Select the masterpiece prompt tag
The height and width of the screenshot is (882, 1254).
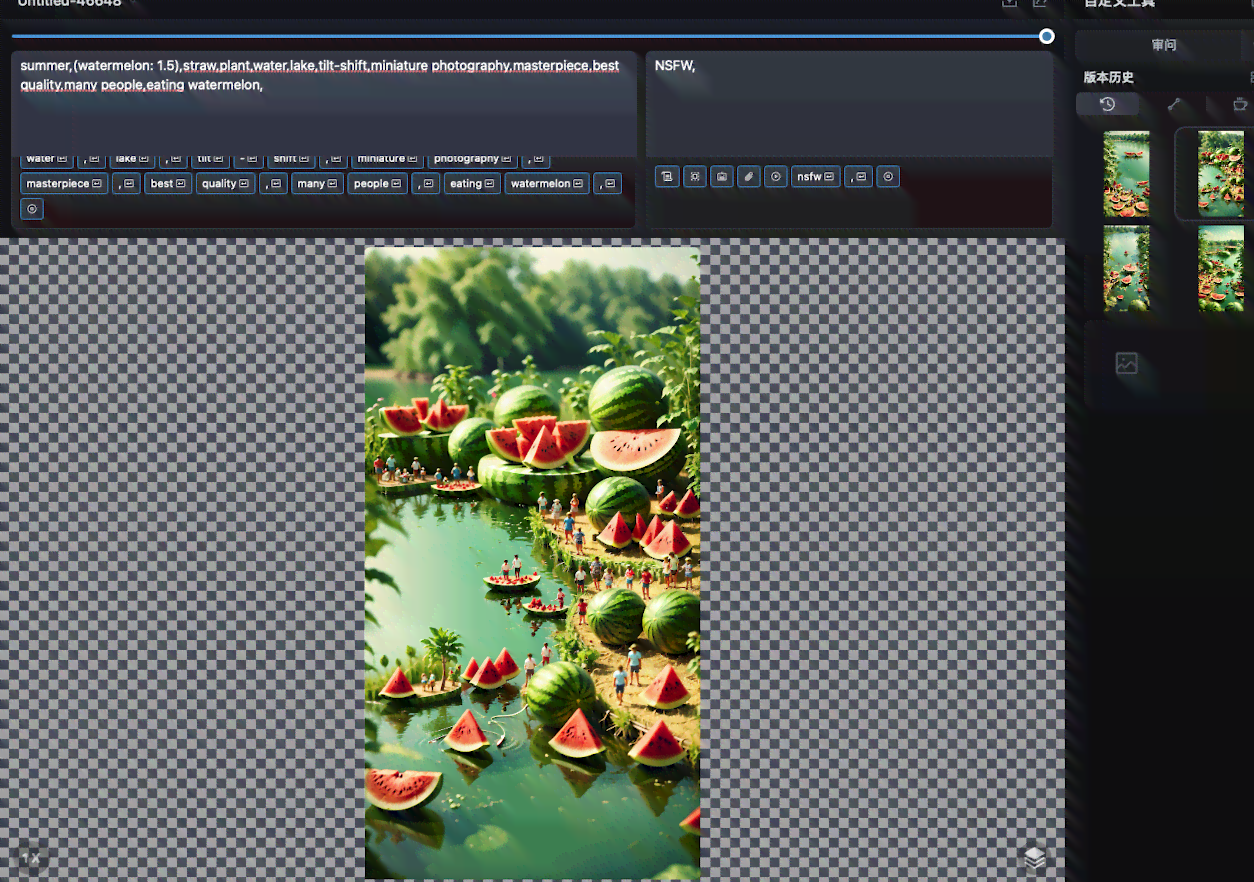click(64, 184)
